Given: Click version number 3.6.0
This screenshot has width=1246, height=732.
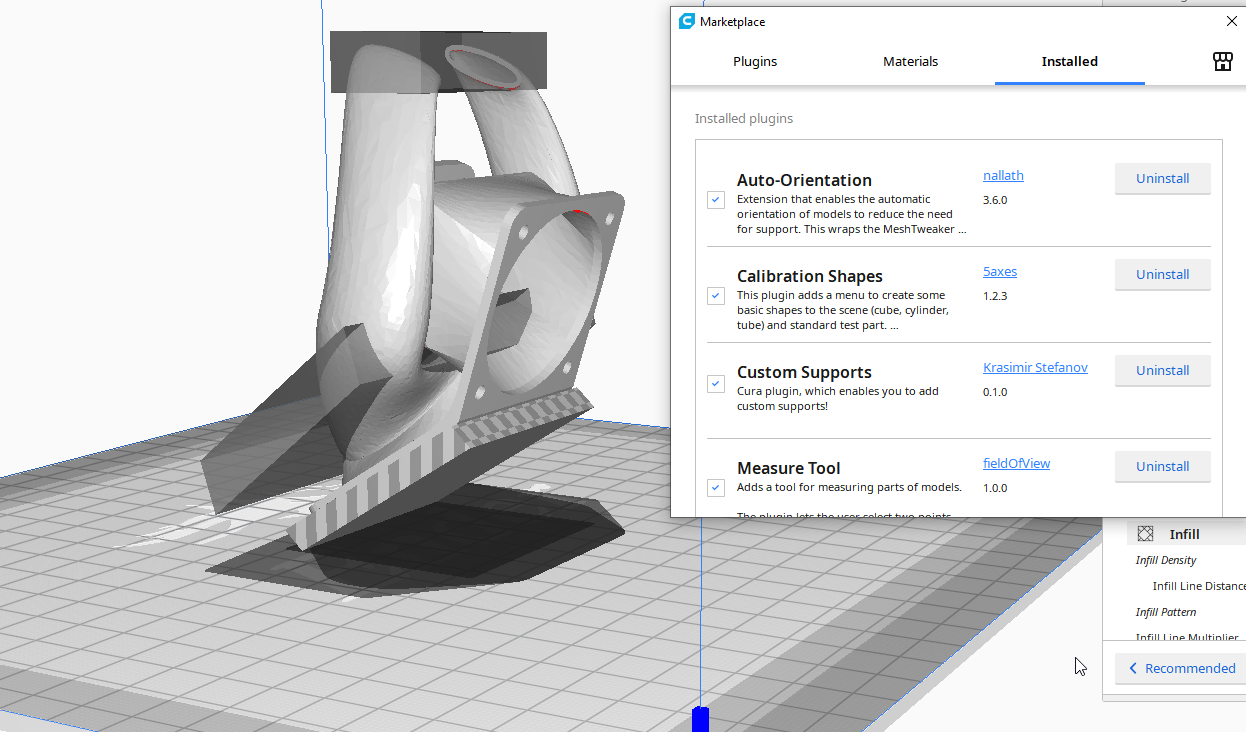Looking at the screenshot, I should coord(995,200).
